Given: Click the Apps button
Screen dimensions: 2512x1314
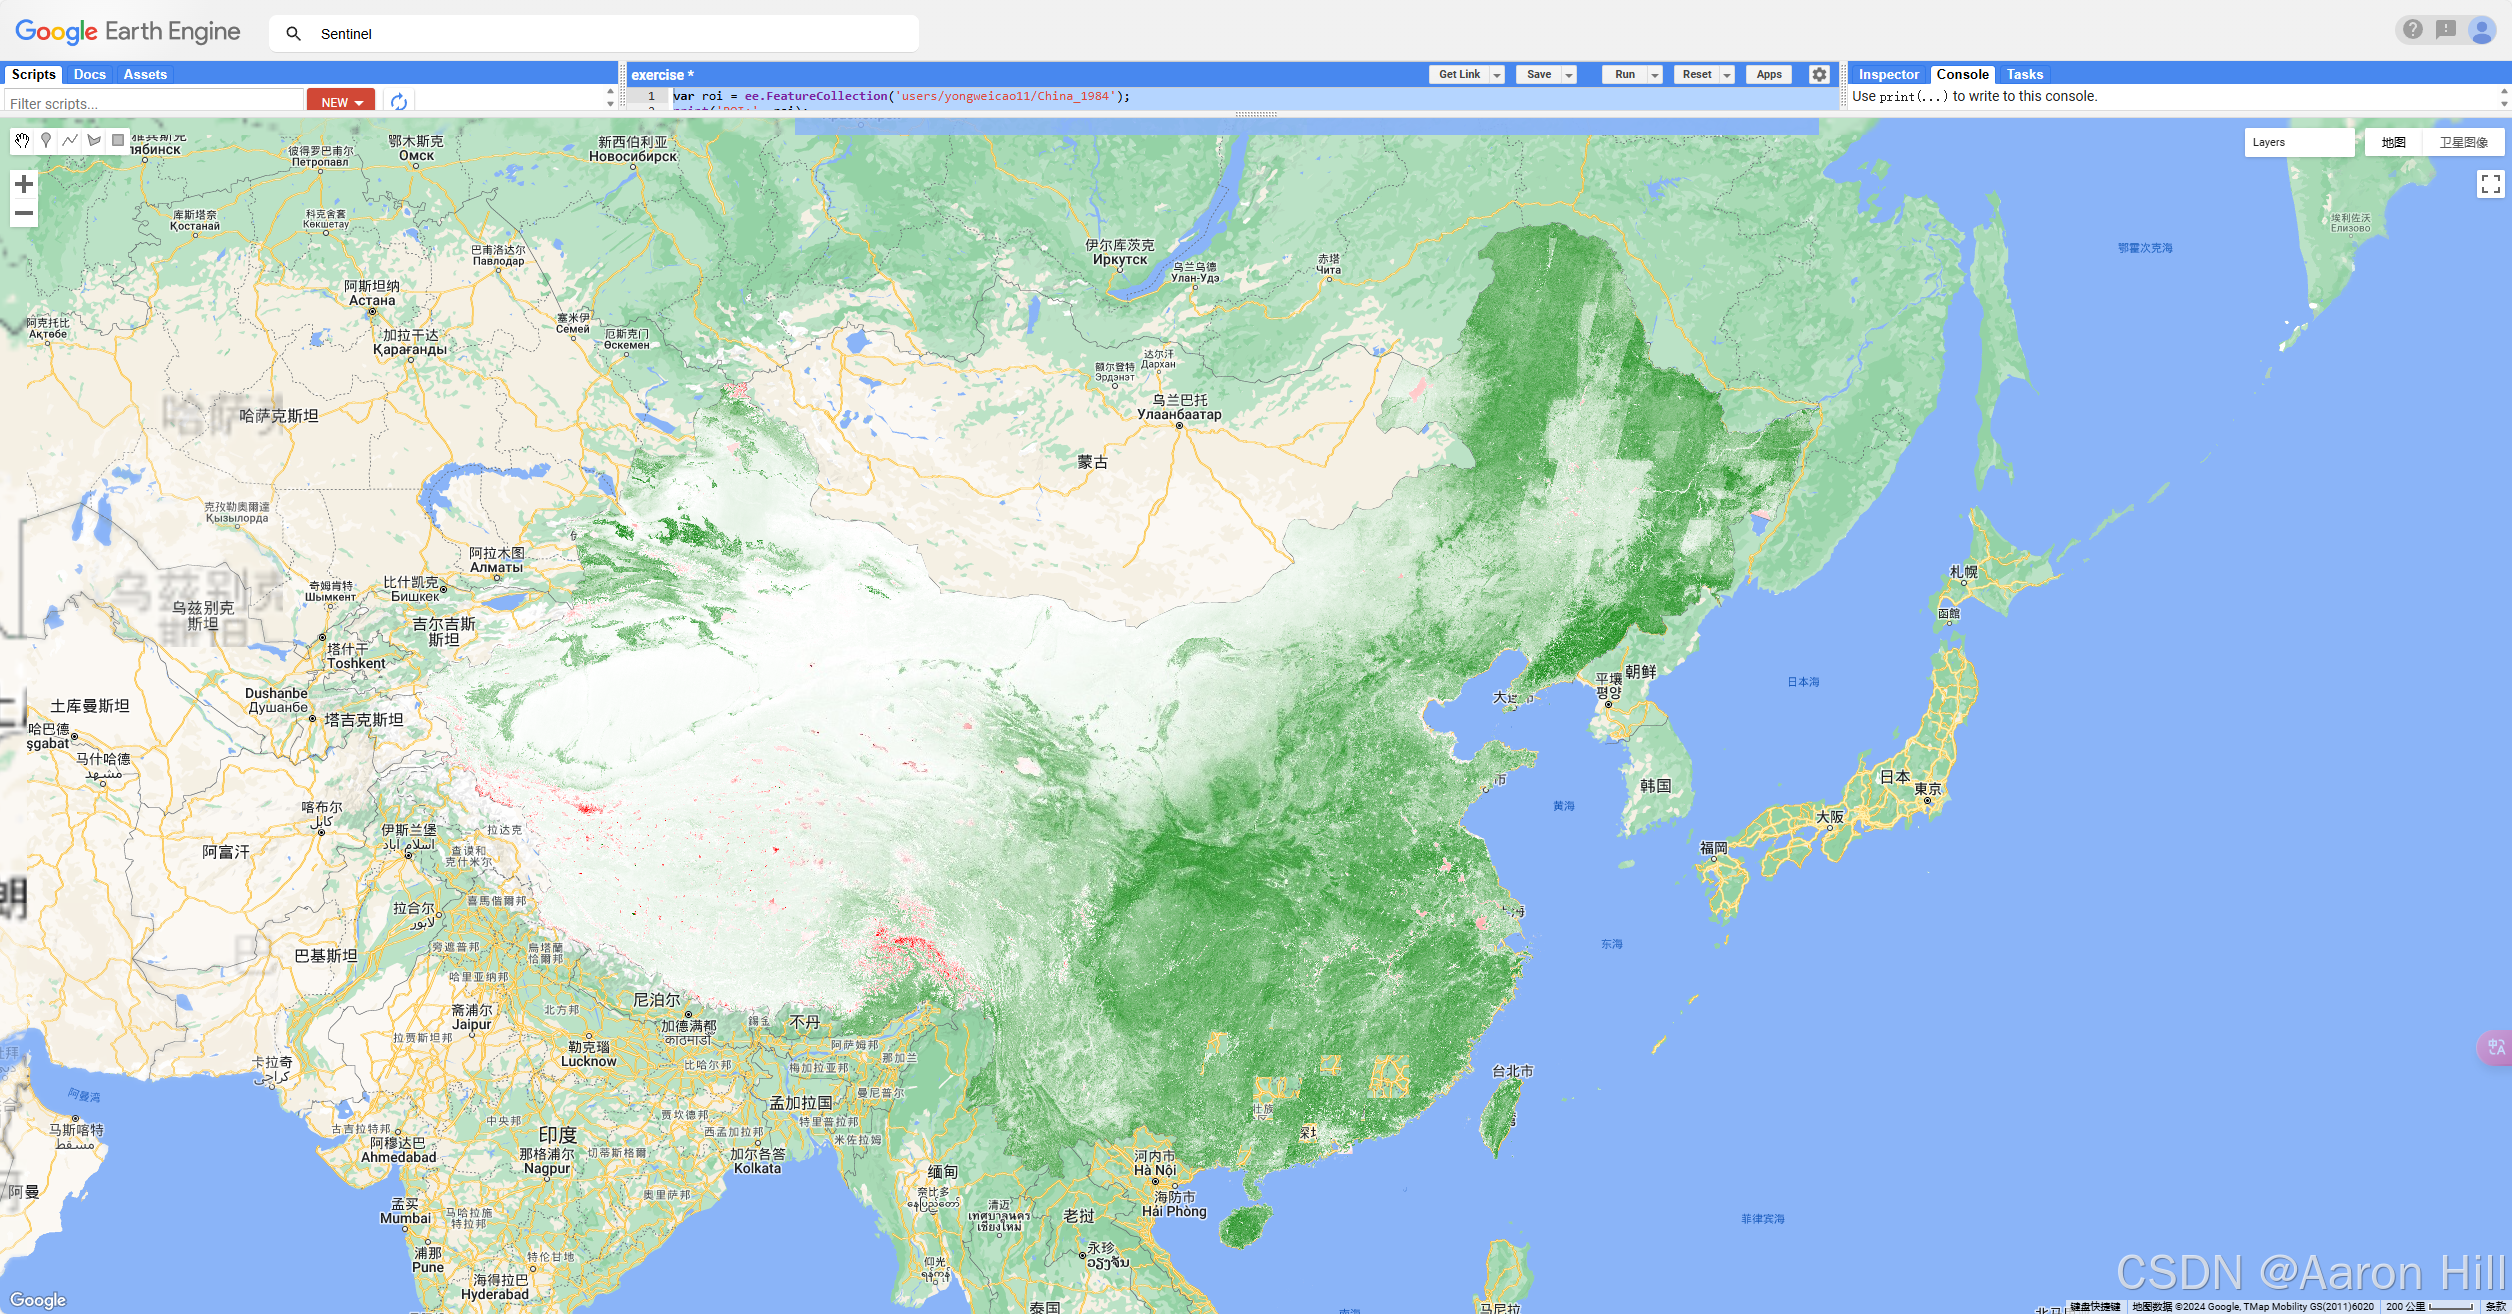Looking at the screenshot, I should [1769, 75].
